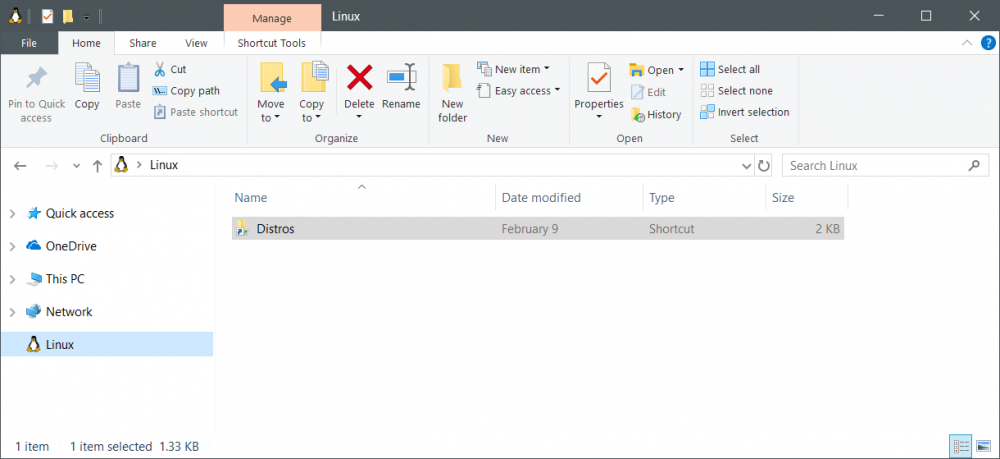Click Paste shortcut in the ribbon
The image size is (1000, 459).
click(196, 112)
